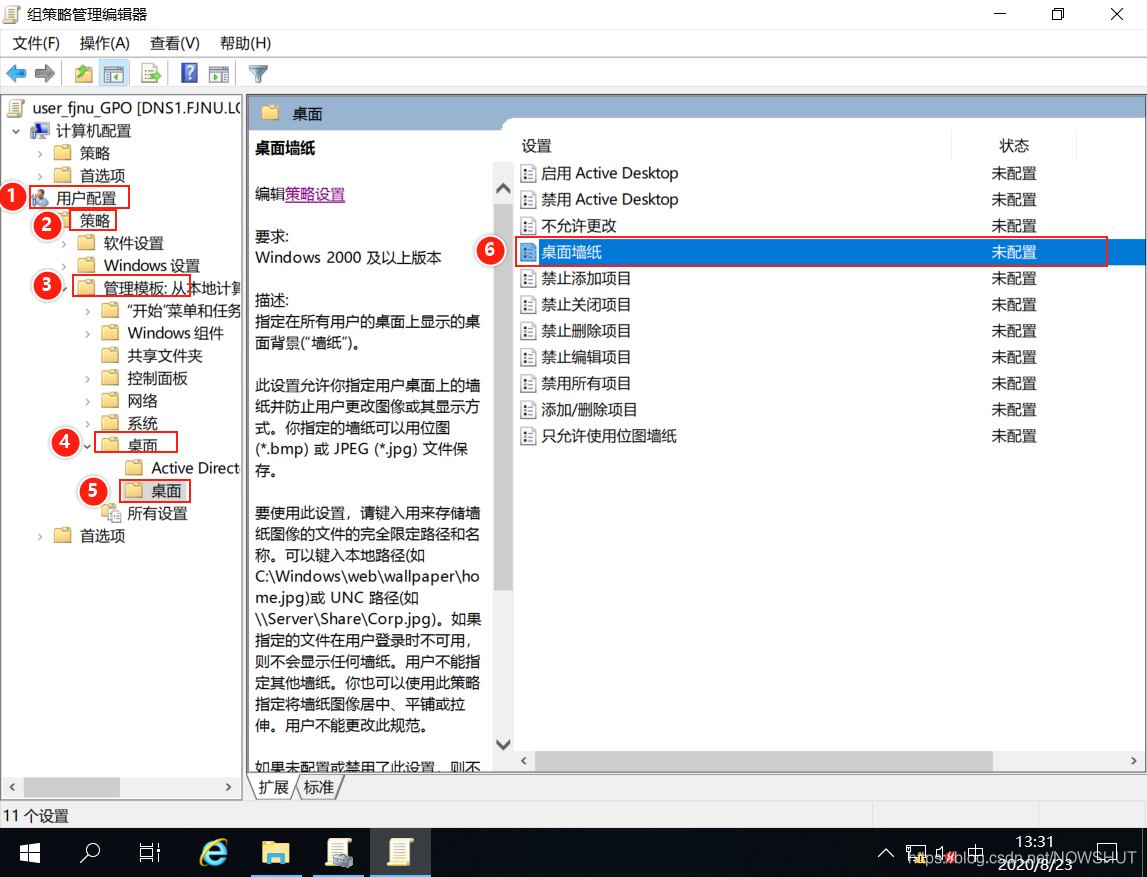
Task: Click the 添加/删除项目 setting icon
Action: click(x=528, y=410)
